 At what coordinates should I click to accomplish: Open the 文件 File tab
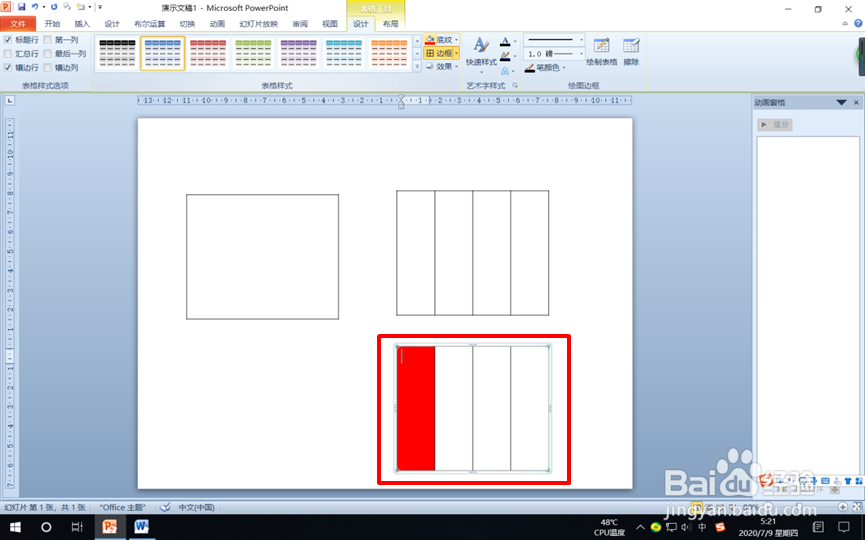(x=18, y=24)
